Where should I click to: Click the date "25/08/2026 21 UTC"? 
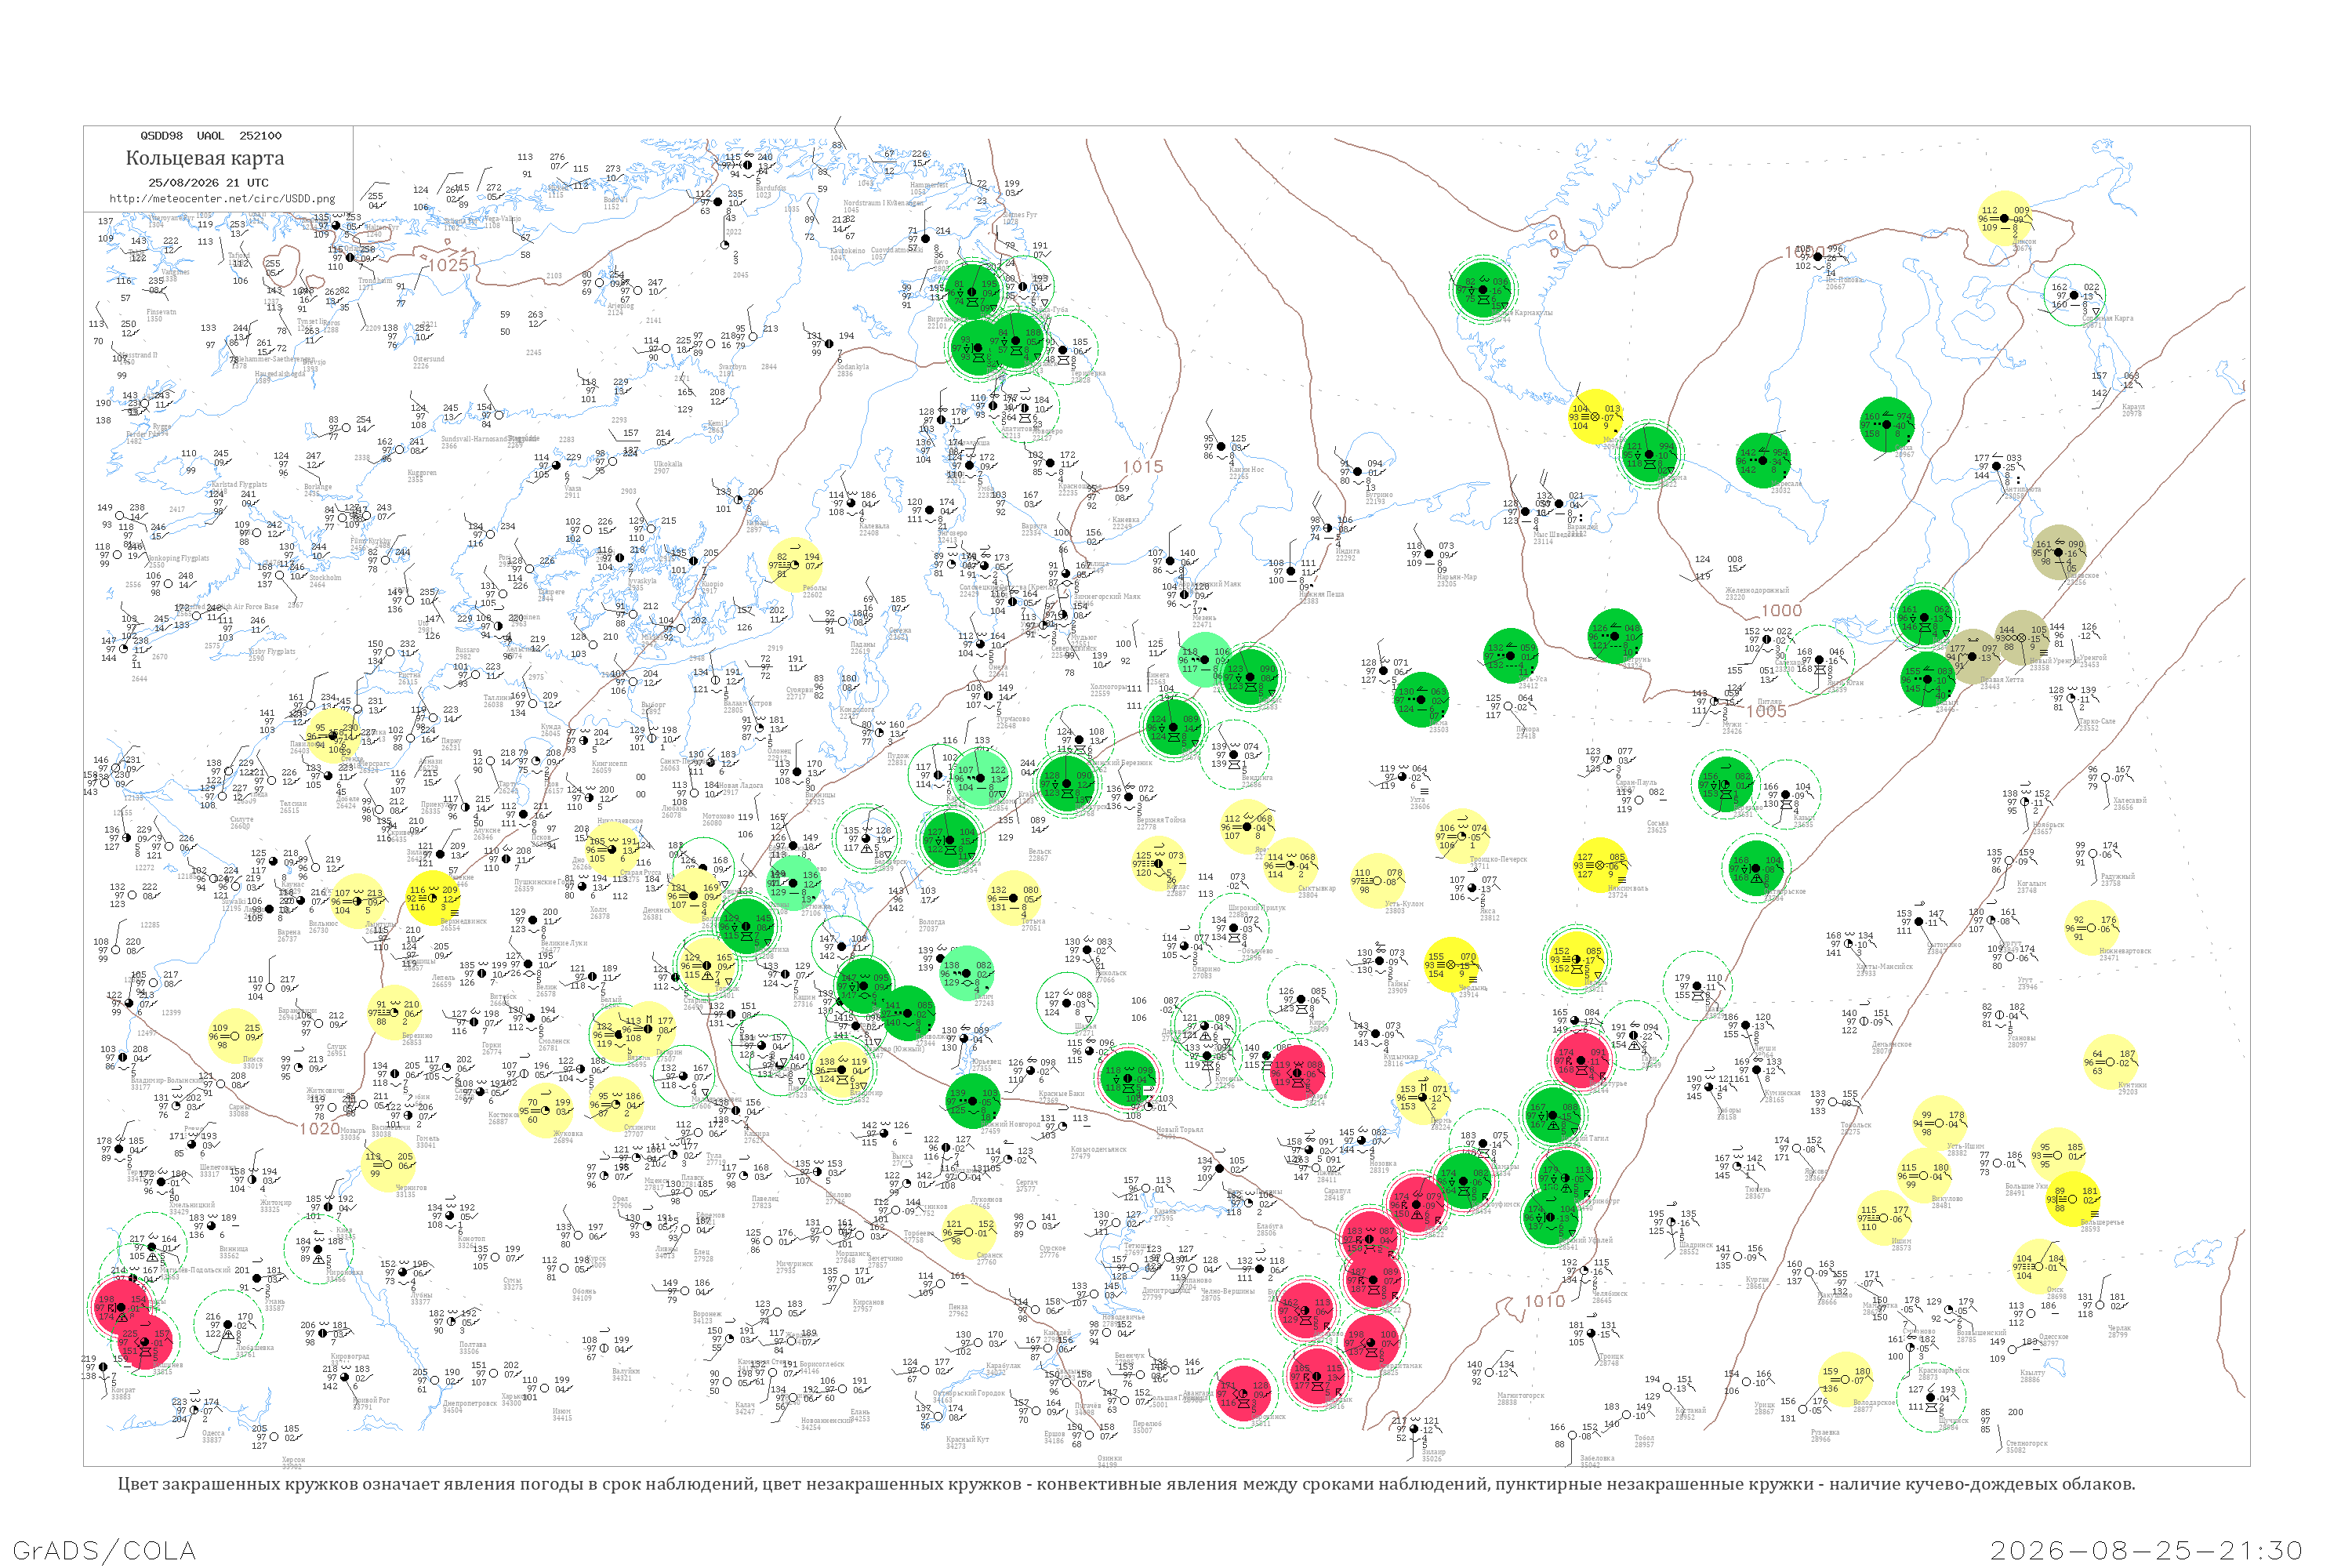point(208,182)
